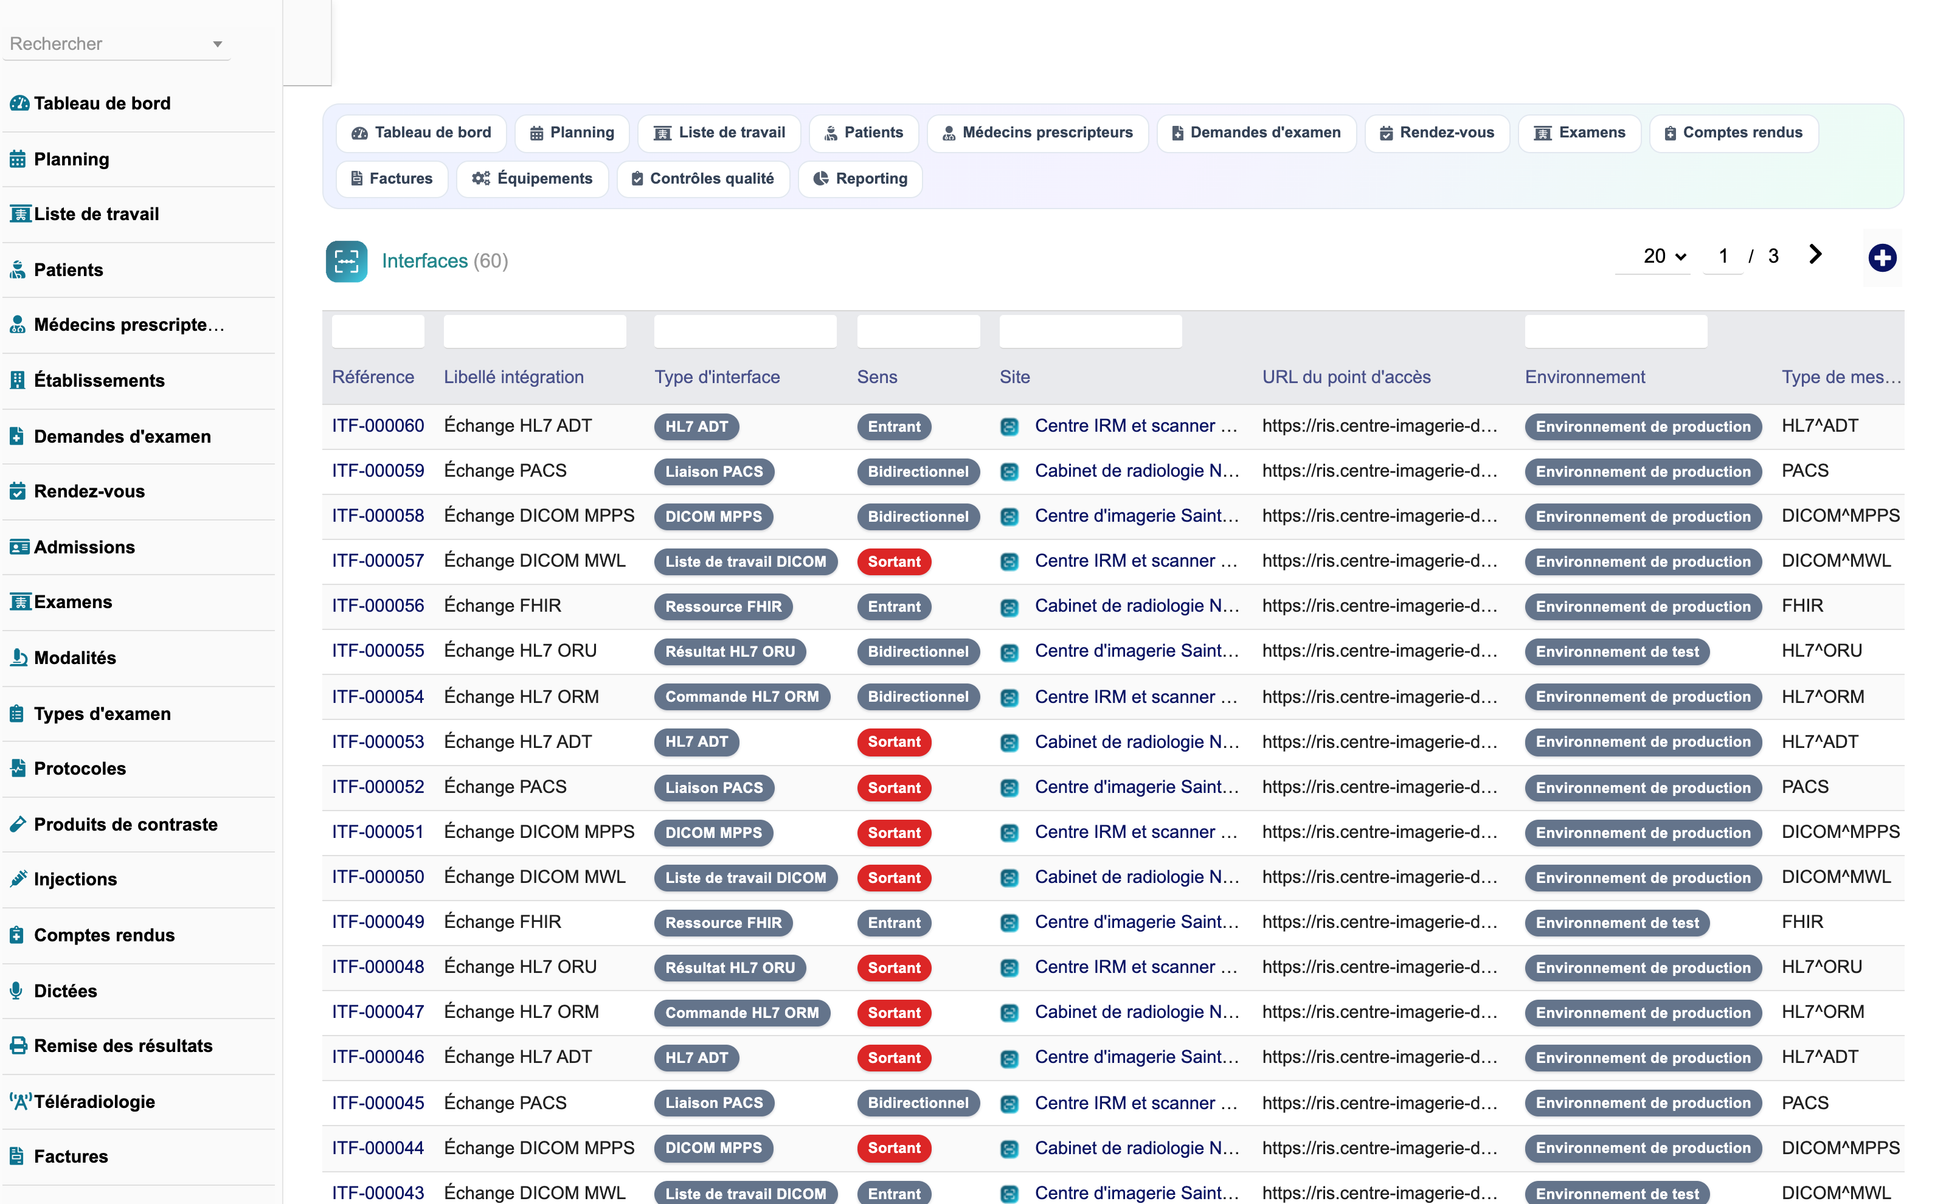Open Cabinet de radiologie link in ITF-000059 row
The height and width of the screenshot is (1204, 1946).
[x=1137, y=471]
